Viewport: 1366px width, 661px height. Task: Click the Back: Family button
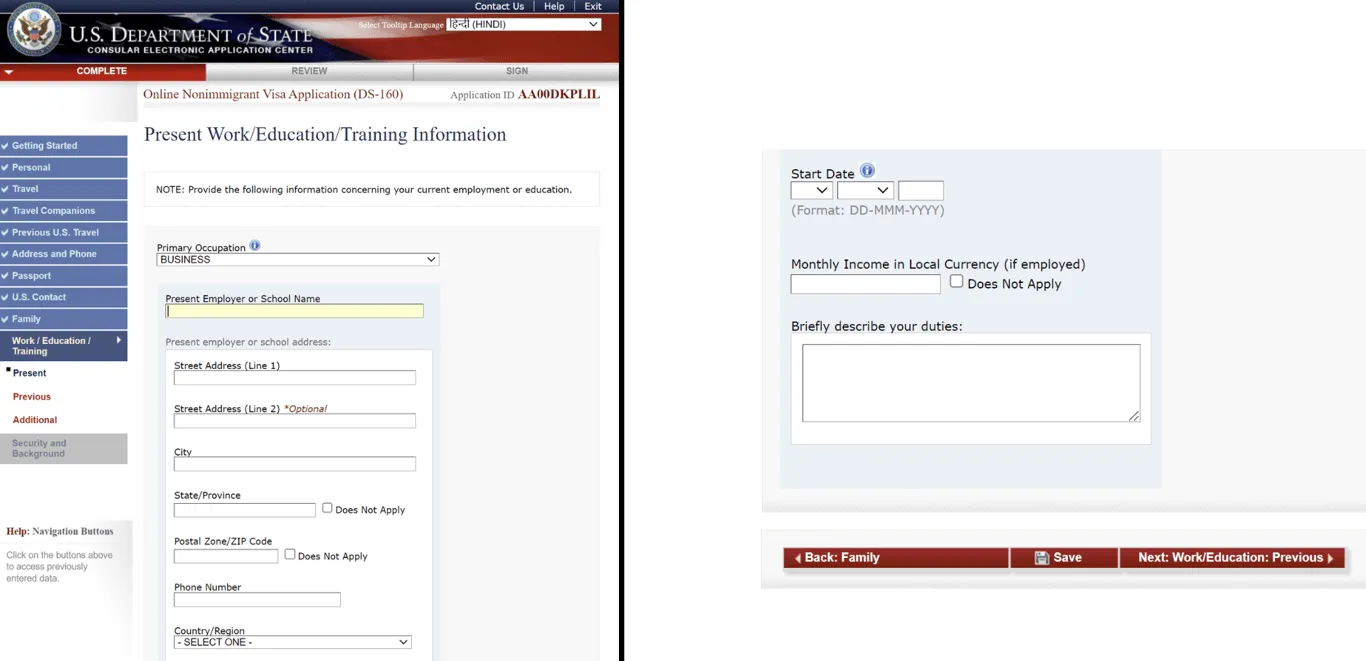pyautogui.click(x=895, y=558)
